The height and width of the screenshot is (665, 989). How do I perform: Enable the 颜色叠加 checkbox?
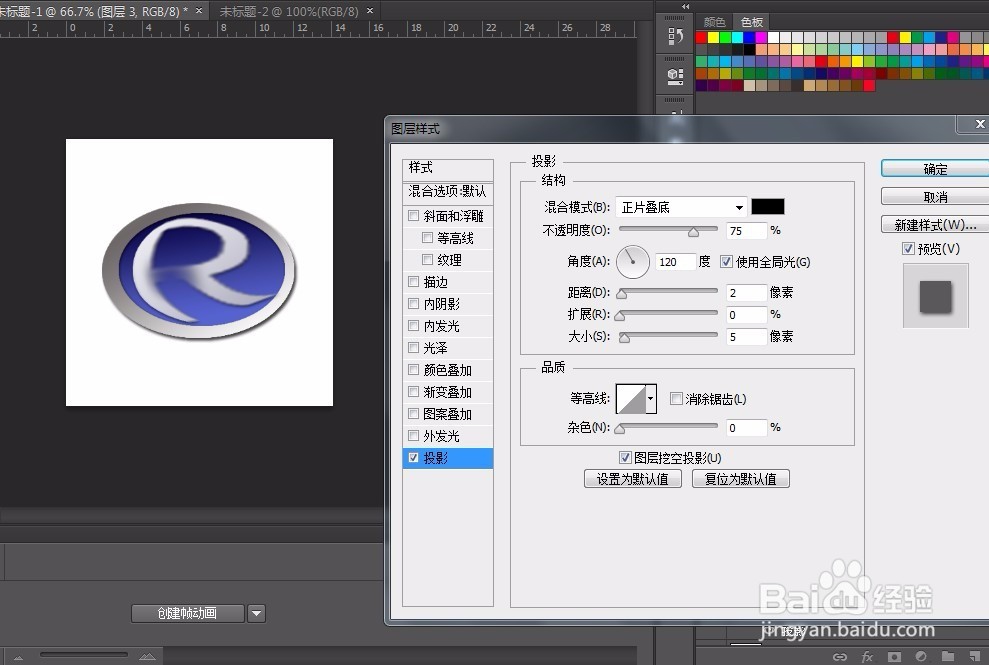coord(414,370)
